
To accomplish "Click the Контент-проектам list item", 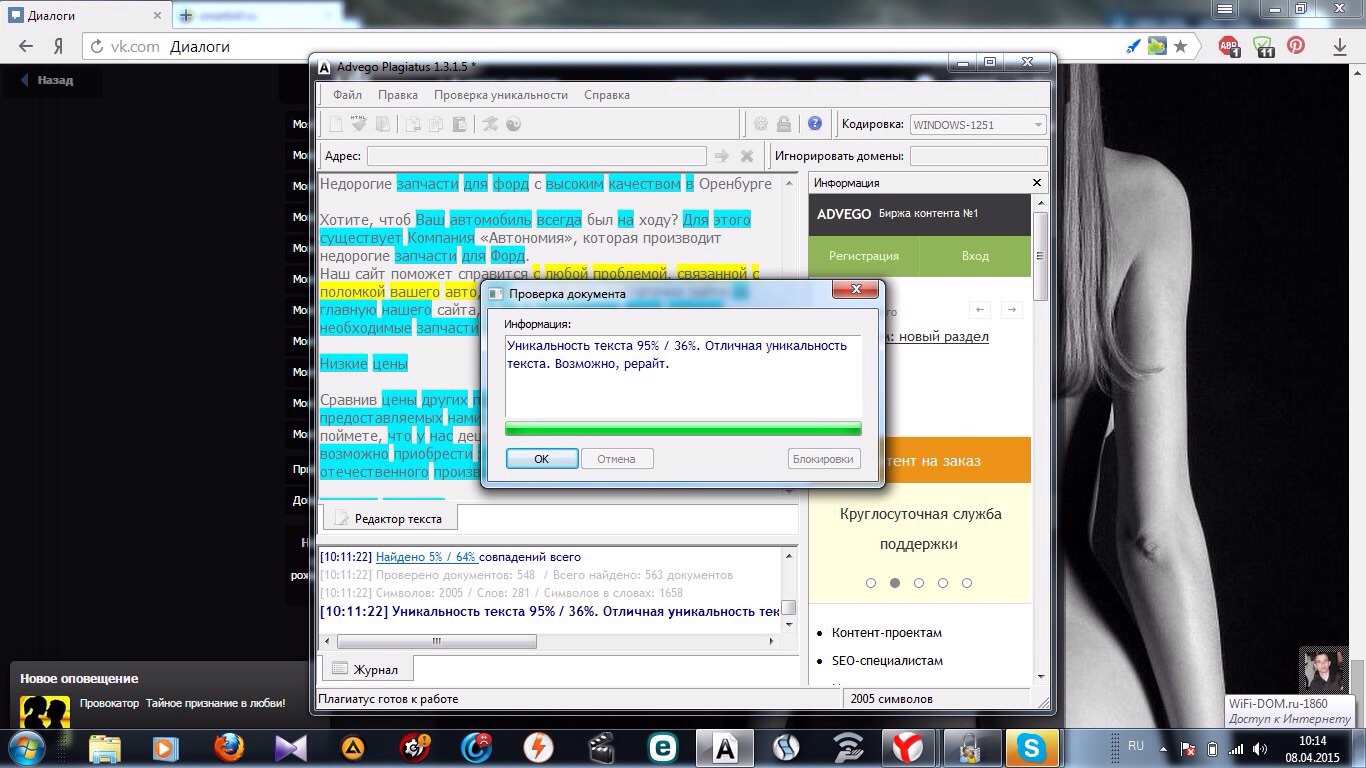I will (x=887, y=632).
